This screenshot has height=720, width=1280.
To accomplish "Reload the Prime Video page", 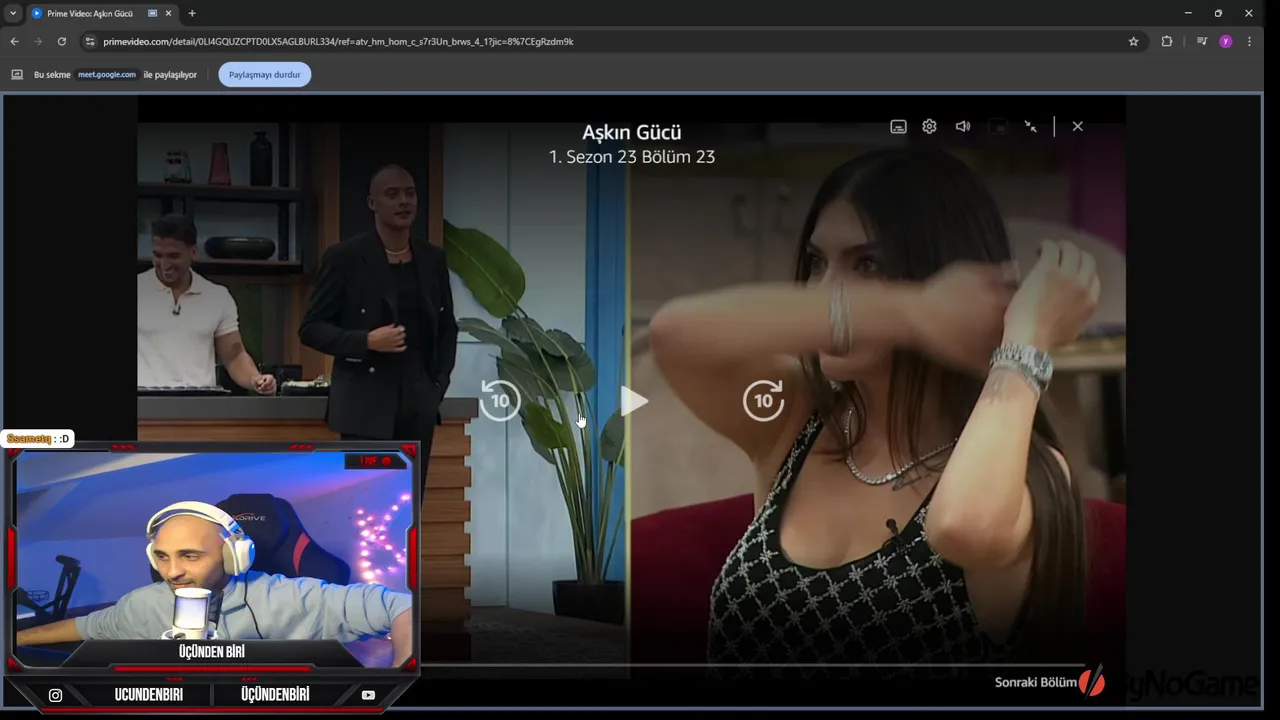I will 62,41.
